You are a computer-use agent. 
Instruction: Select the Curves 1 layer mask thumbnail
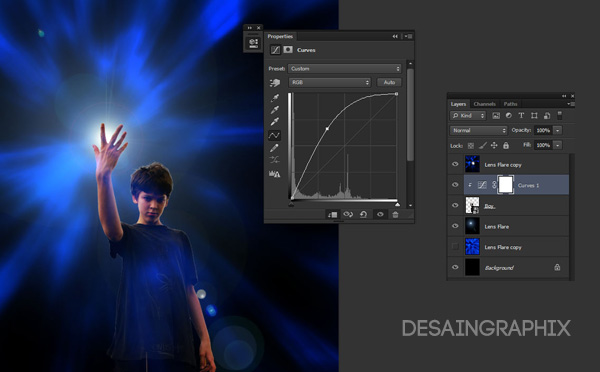pyautogui.click(x=505, y=185)
